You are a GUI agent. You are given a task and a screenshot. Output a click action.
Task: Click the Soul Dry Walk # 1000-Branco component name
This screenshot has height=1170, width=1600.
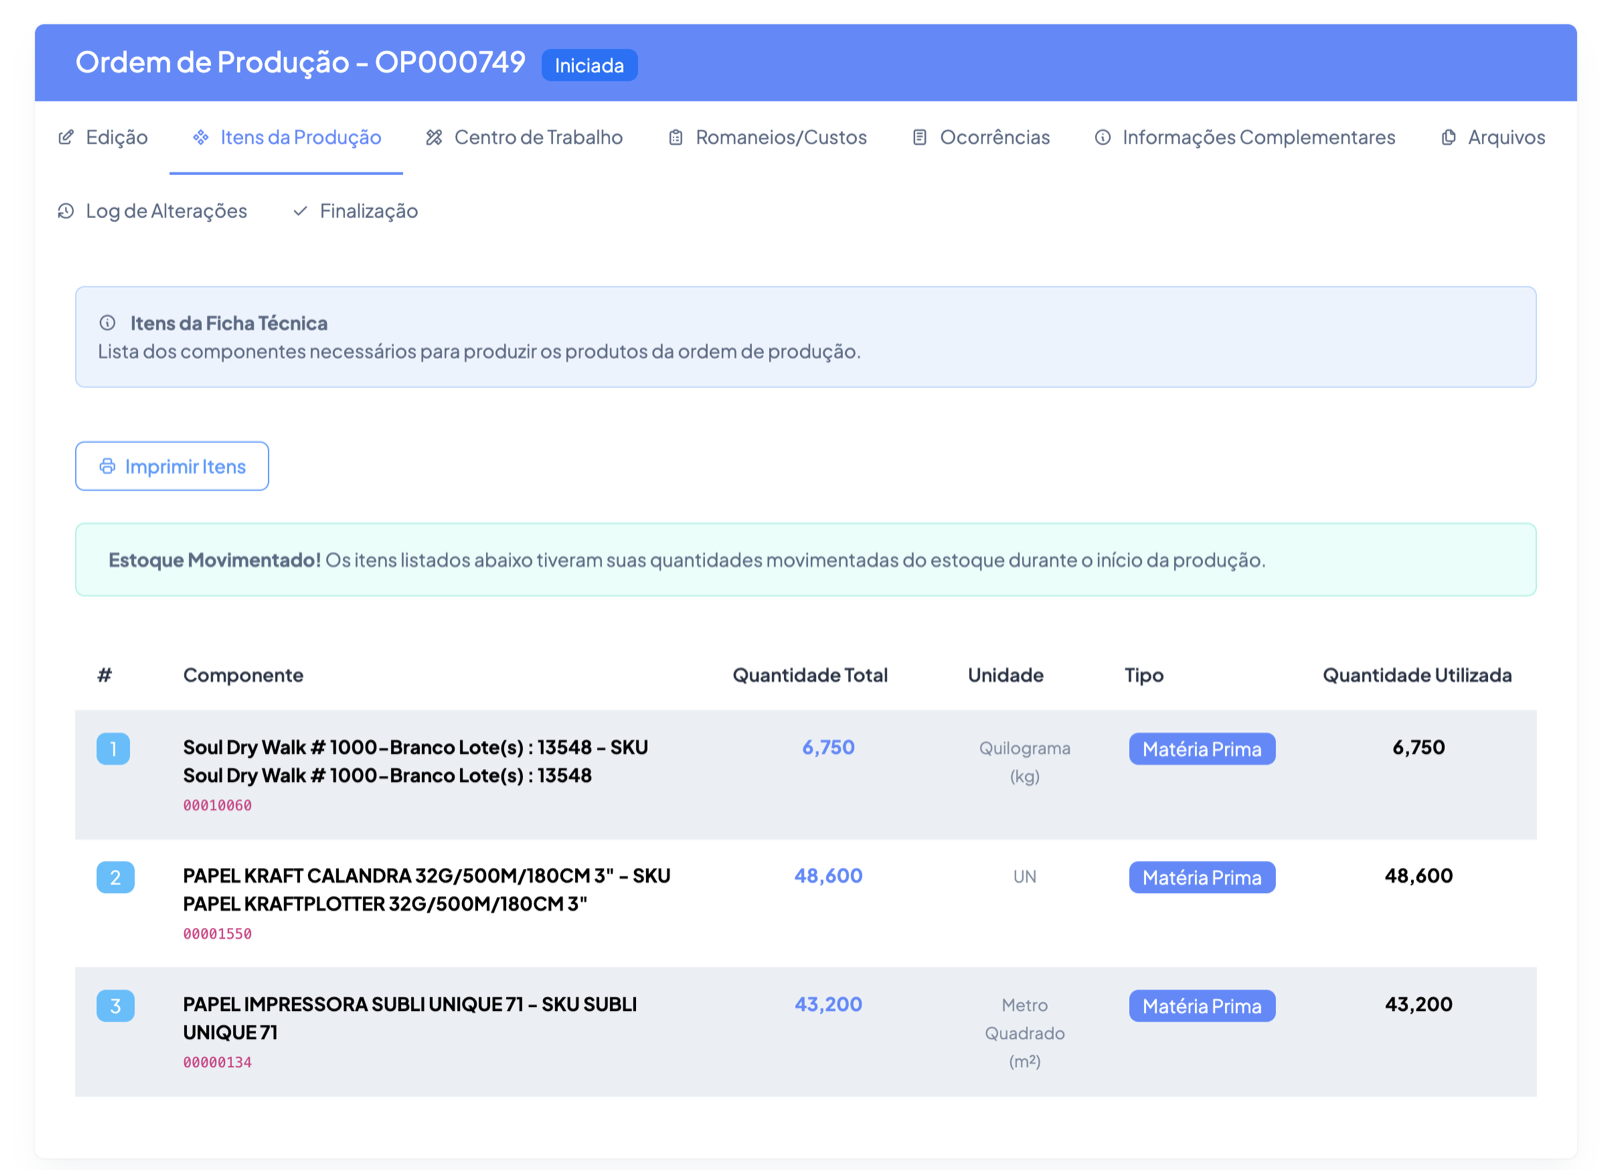[415, 761]
